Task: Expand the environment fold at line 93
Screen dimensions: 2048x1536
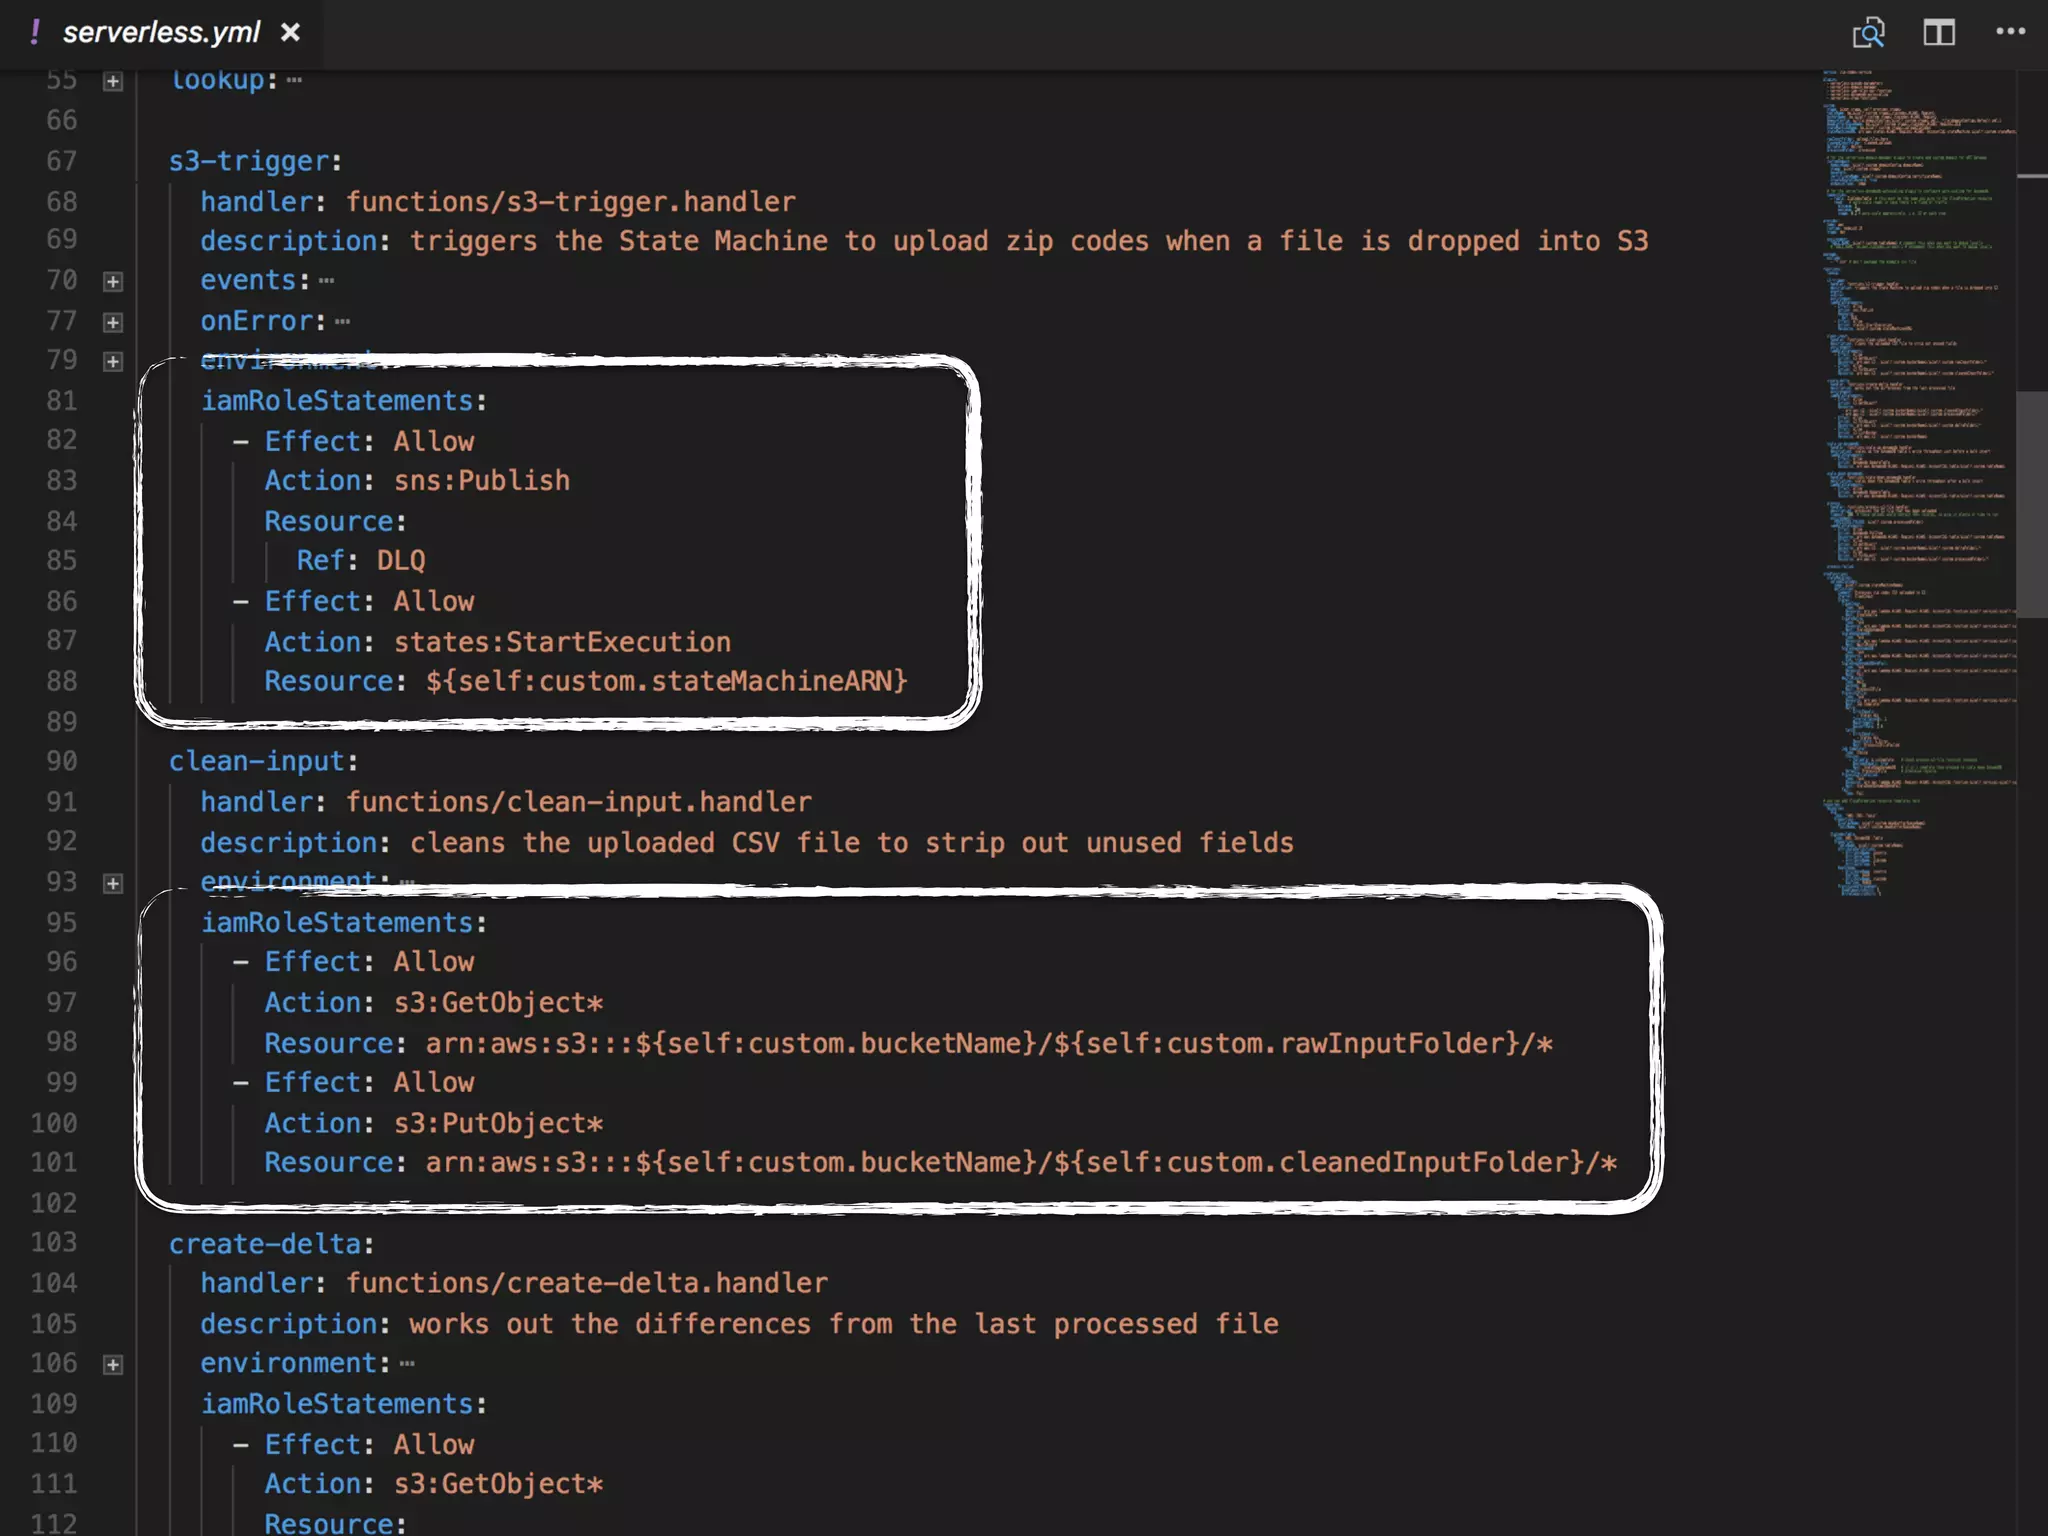Action: coord(113,883)
